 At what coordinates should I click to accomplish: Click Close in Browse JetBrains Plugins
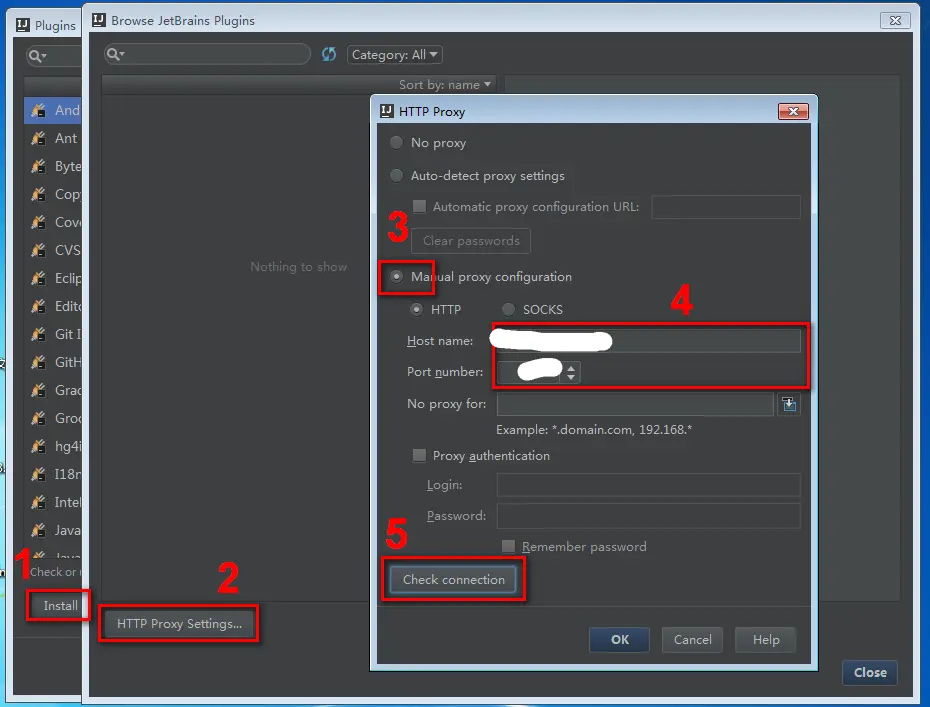click(870, 672)
